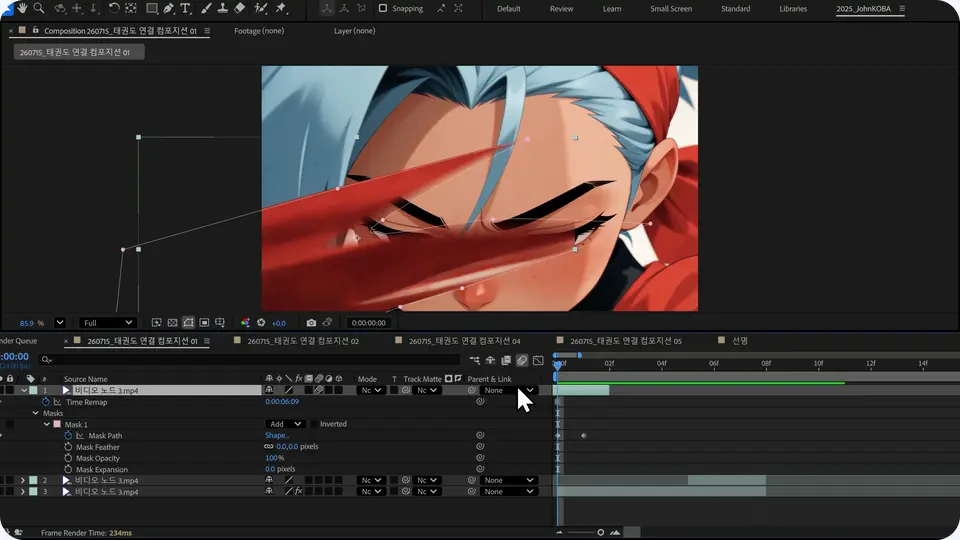Select the Rectangle shape tool
960x540 pixels.
click(x=151, y=8)
